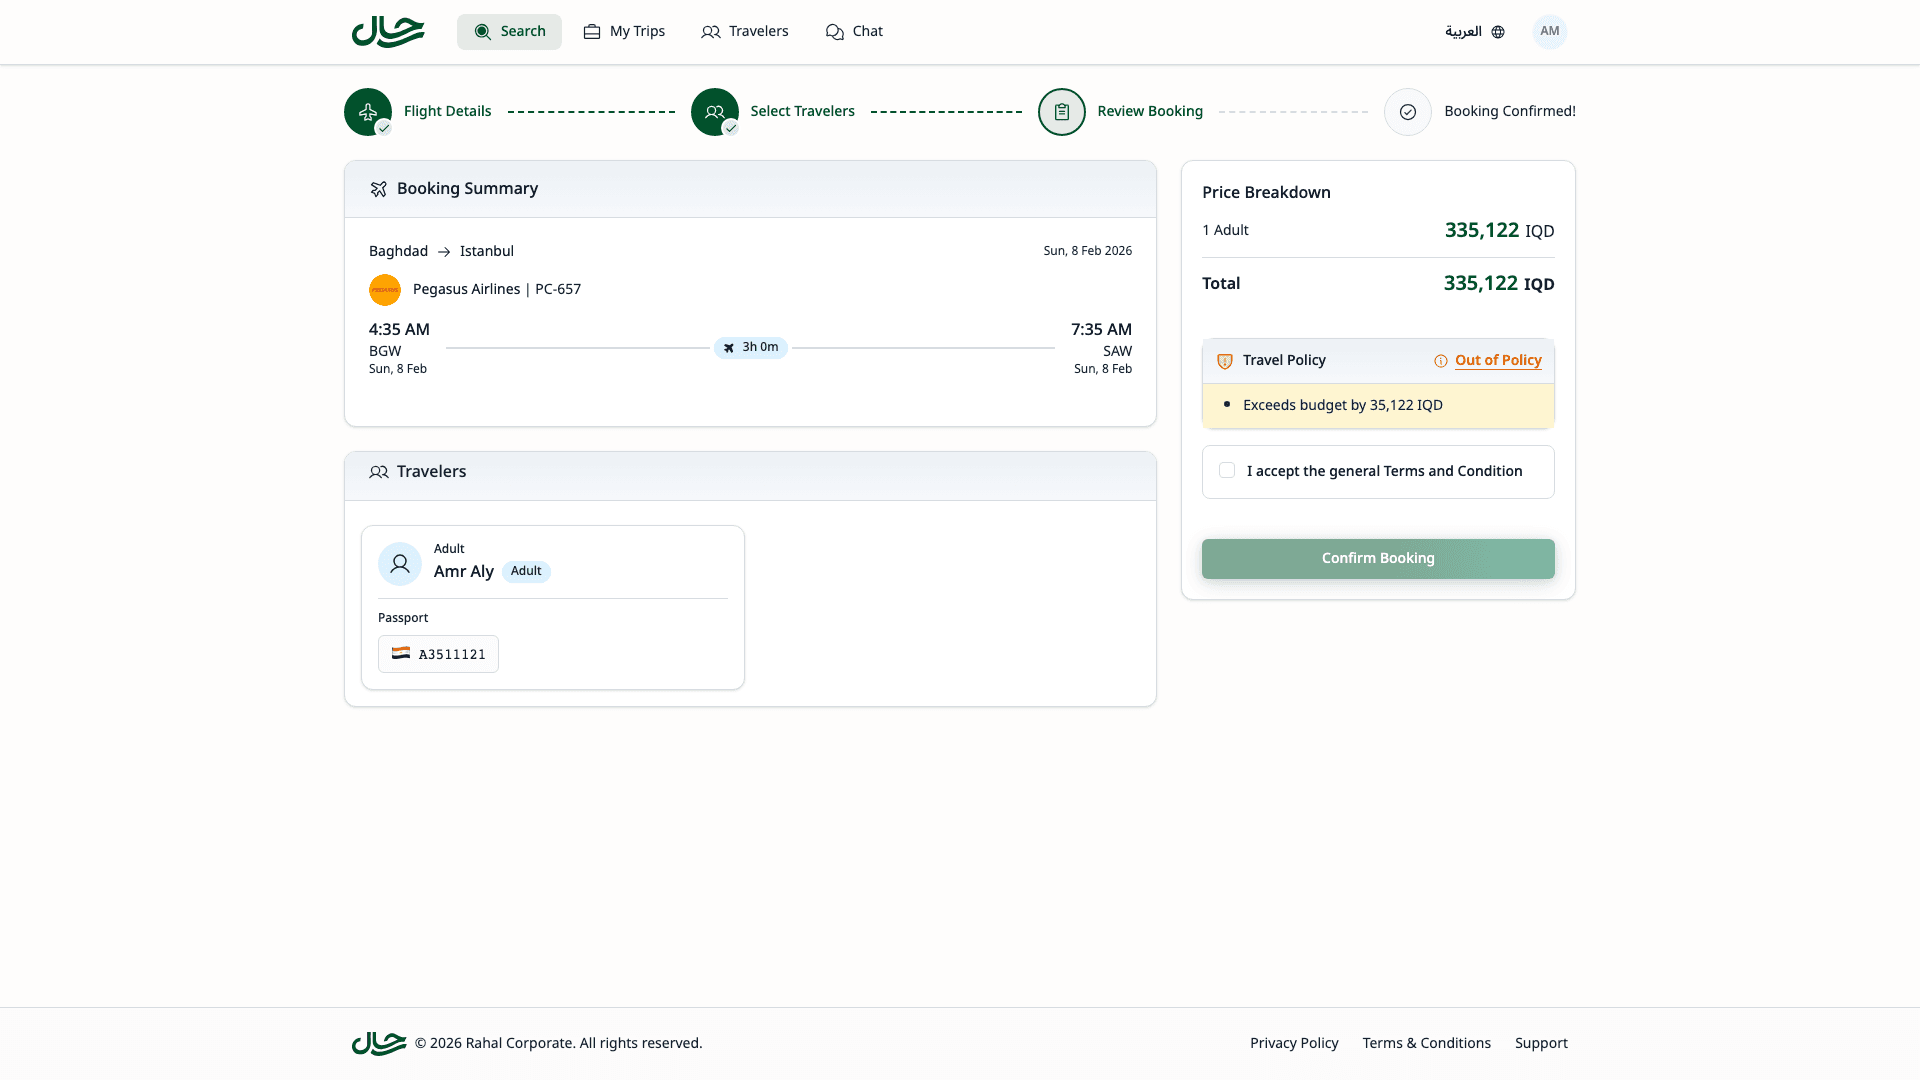Open the Out of Policy link

tap(1499, 360)
